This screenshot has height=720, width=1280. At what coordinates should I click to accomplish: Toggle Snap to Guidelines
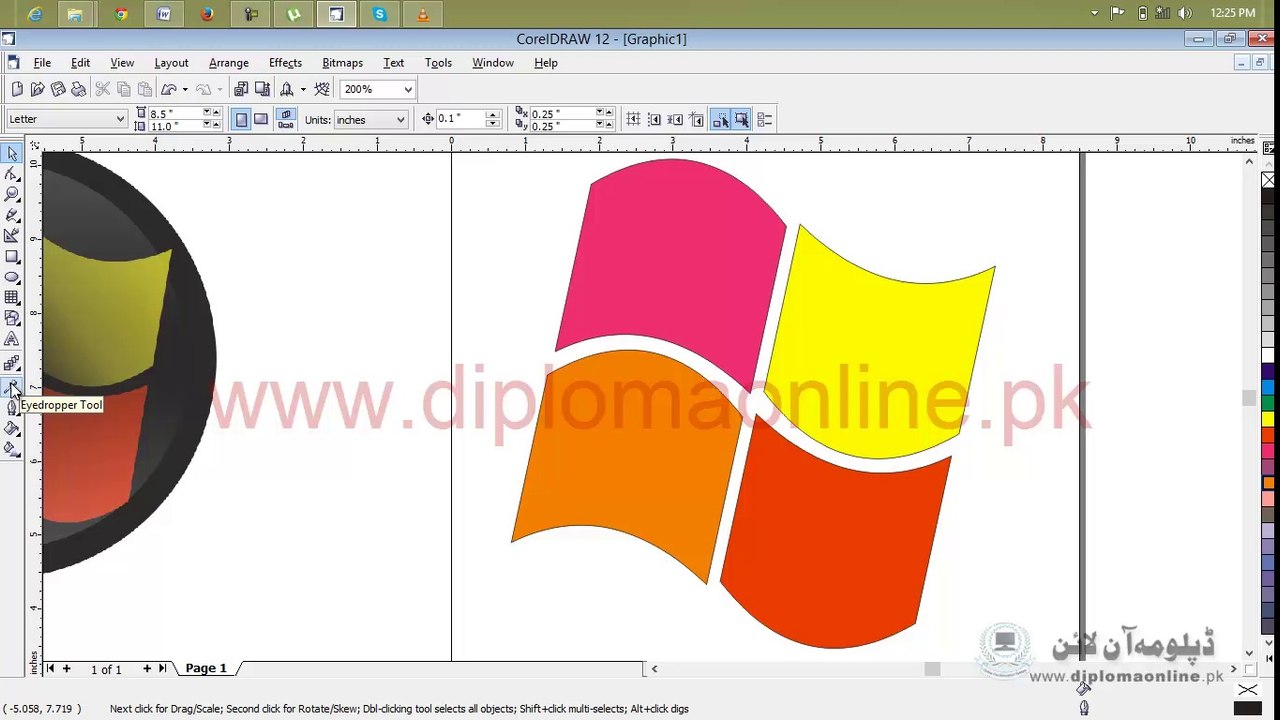tap(654, 120)
